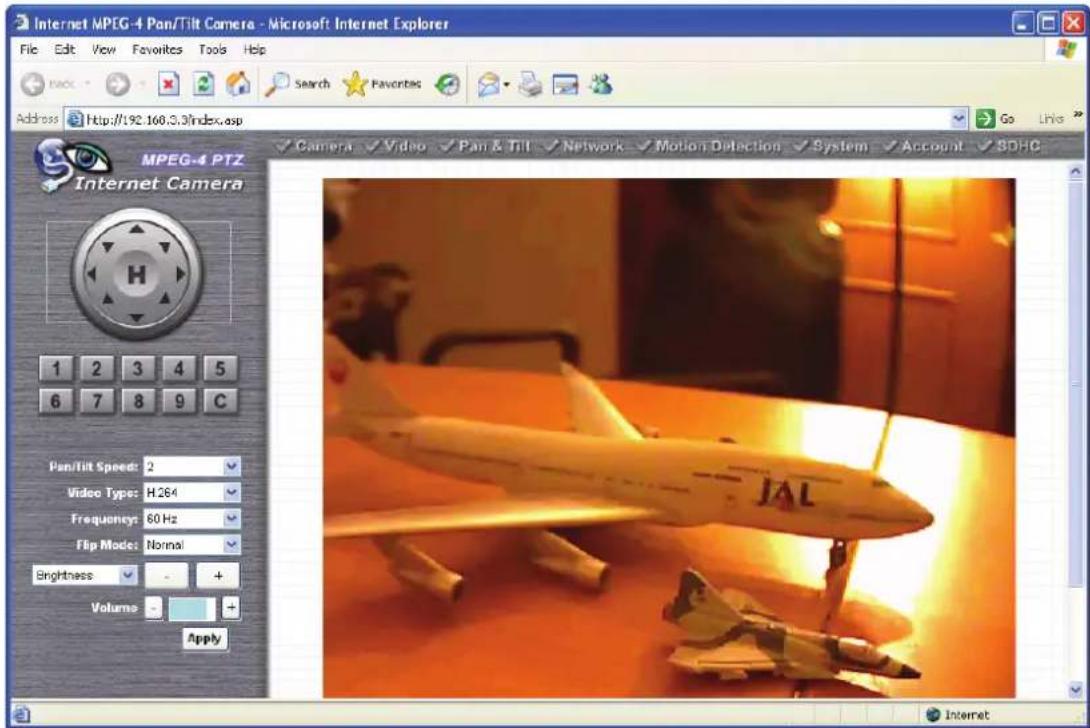The image size is (1090, 728).
Task: Click the Go button beside the address bar
Action: click(995, 119)
